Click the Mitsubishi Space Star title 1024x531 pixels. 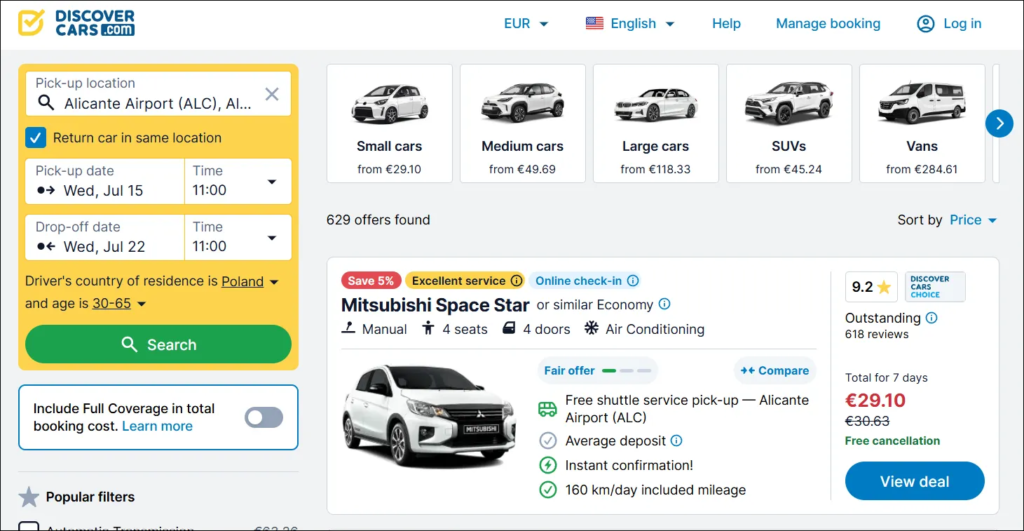point(435,305)
